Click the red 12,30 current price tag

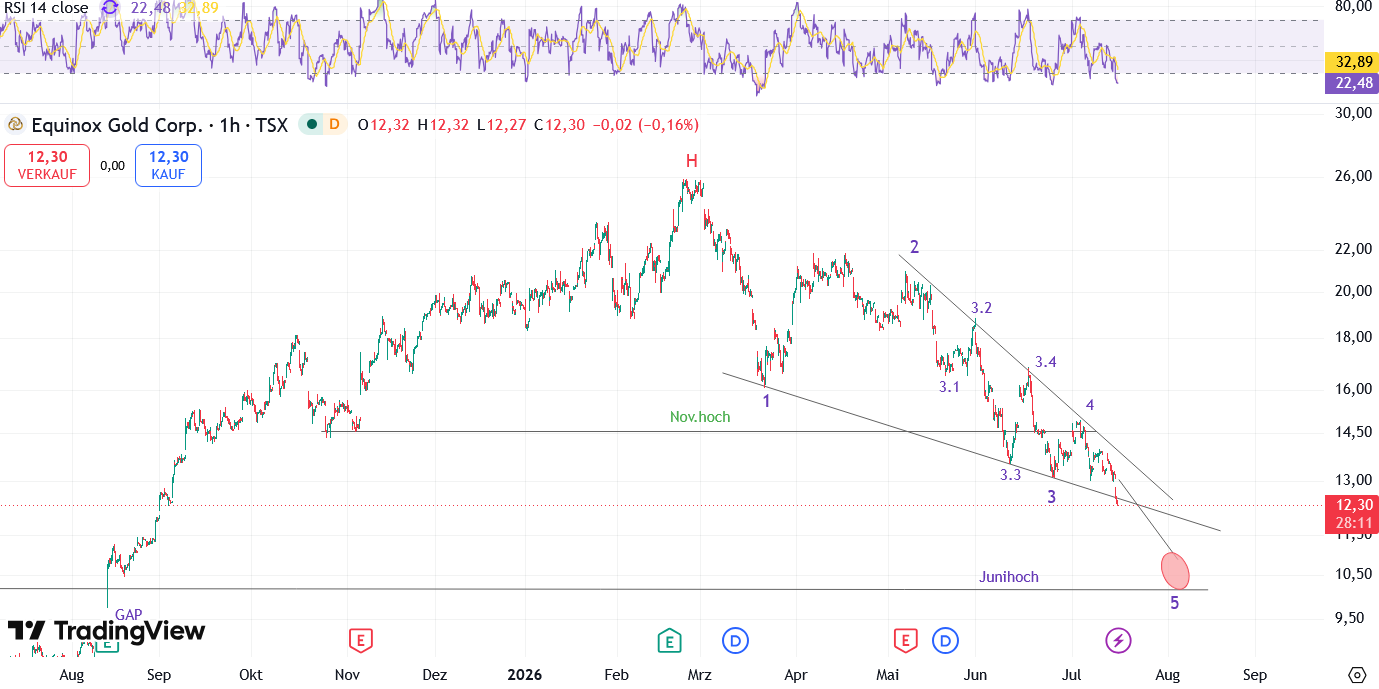1351,505
